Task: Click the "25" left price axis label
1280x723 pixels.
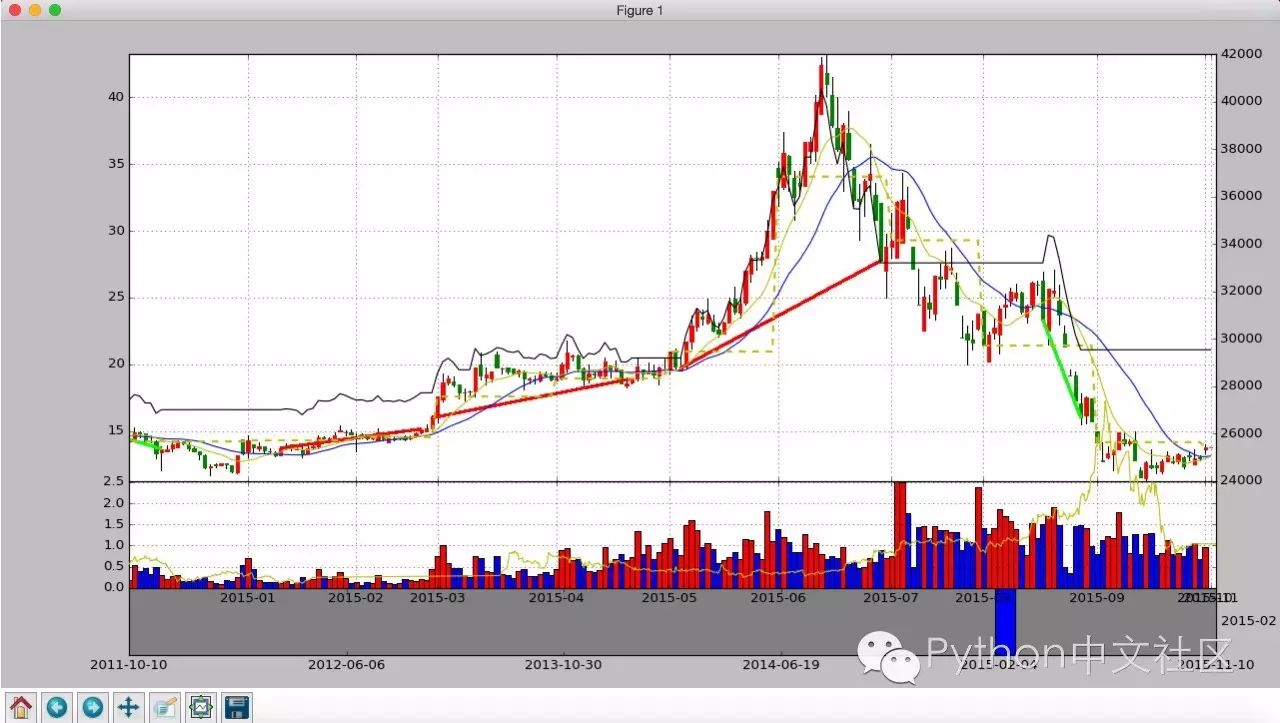Action: (x=115, y=297)
